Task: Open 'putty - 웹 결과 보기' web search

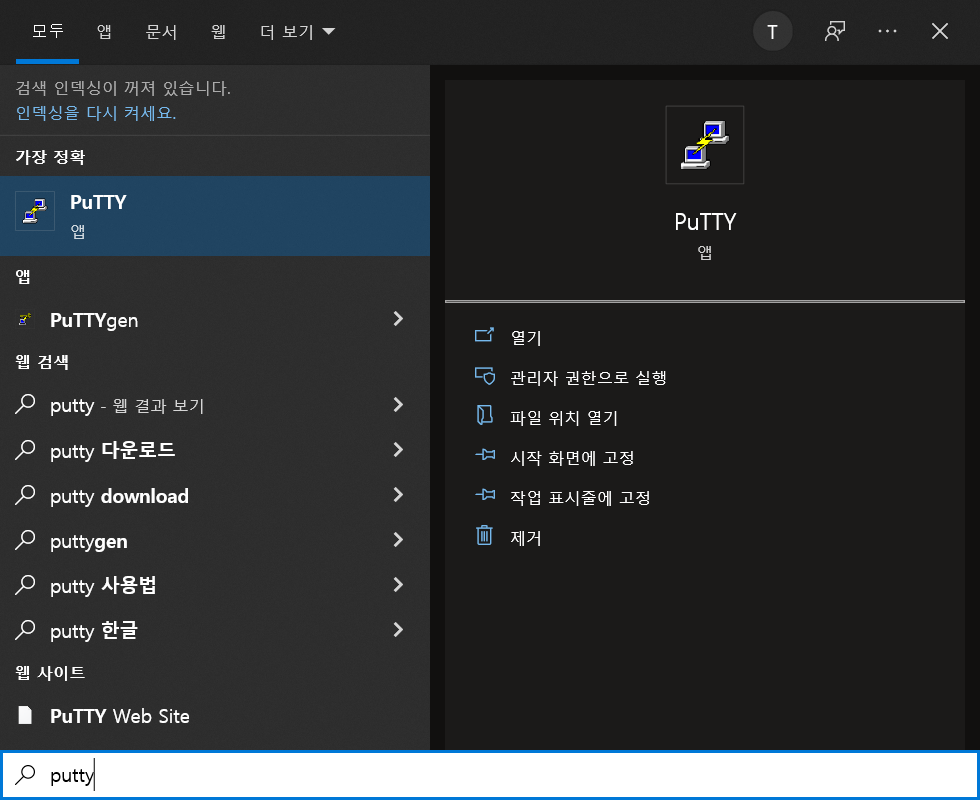Action: [x=214, y=405]
